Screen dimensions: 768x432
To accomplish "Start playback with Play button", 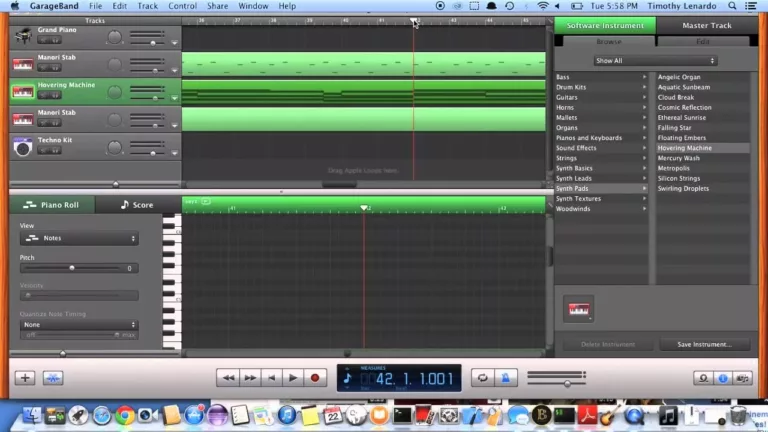I will [293, 378].
